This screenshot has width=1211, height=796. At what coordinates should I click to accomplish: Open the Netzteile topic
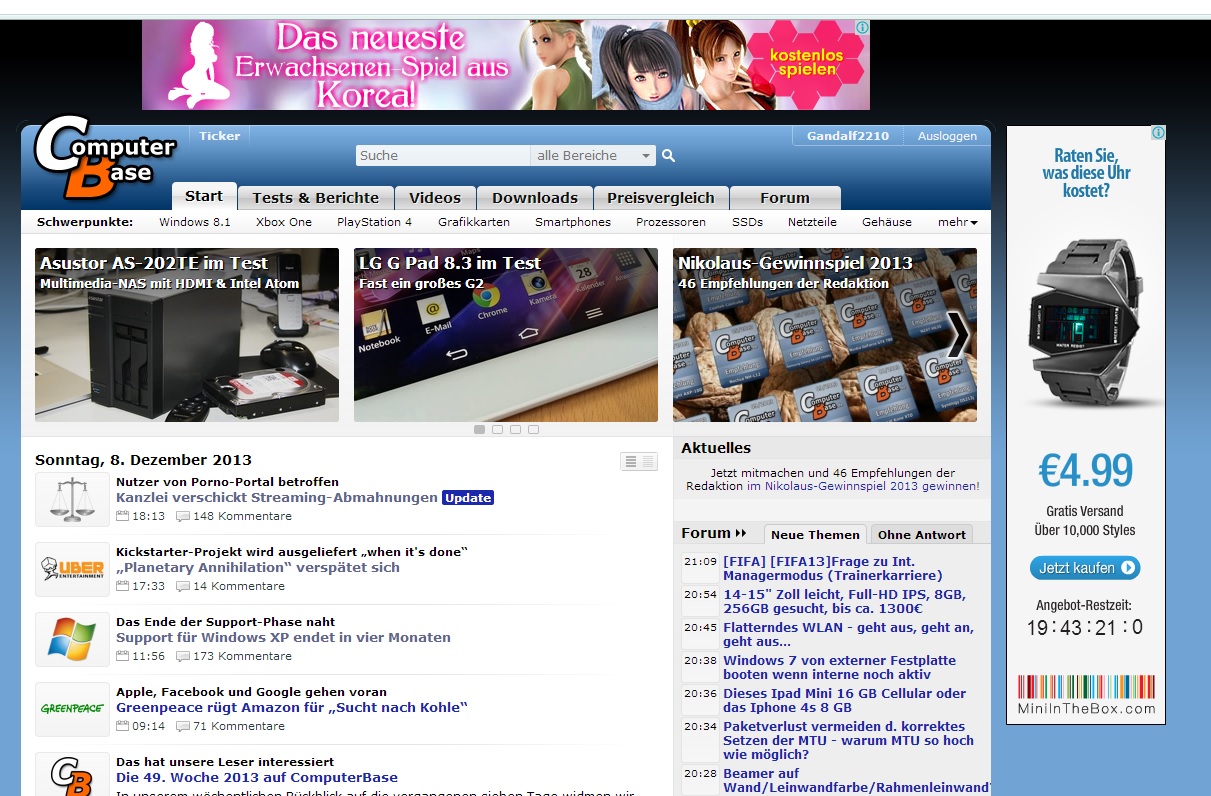click(812, 222)
